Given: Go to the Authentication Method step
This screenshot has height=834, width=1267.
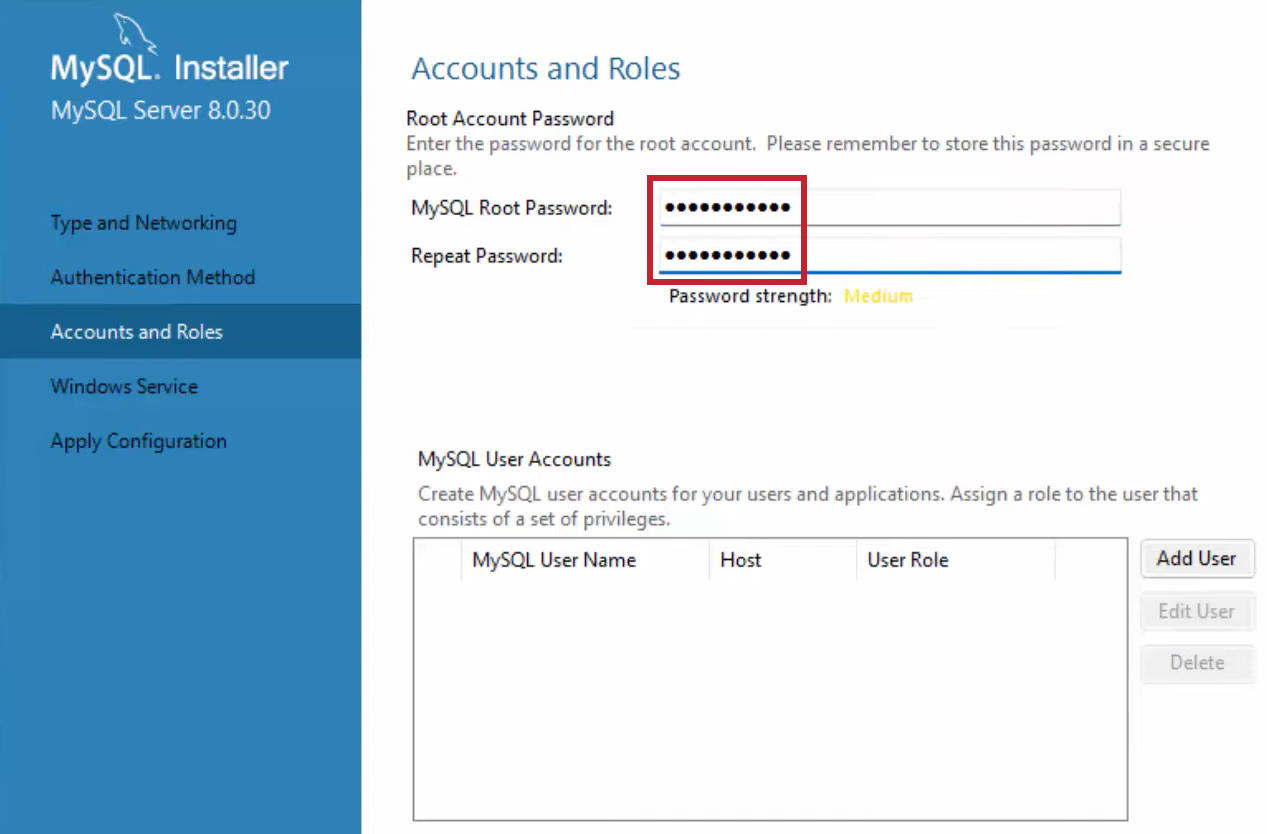Looking at the screenshot, I should click(x=153, y=277).
